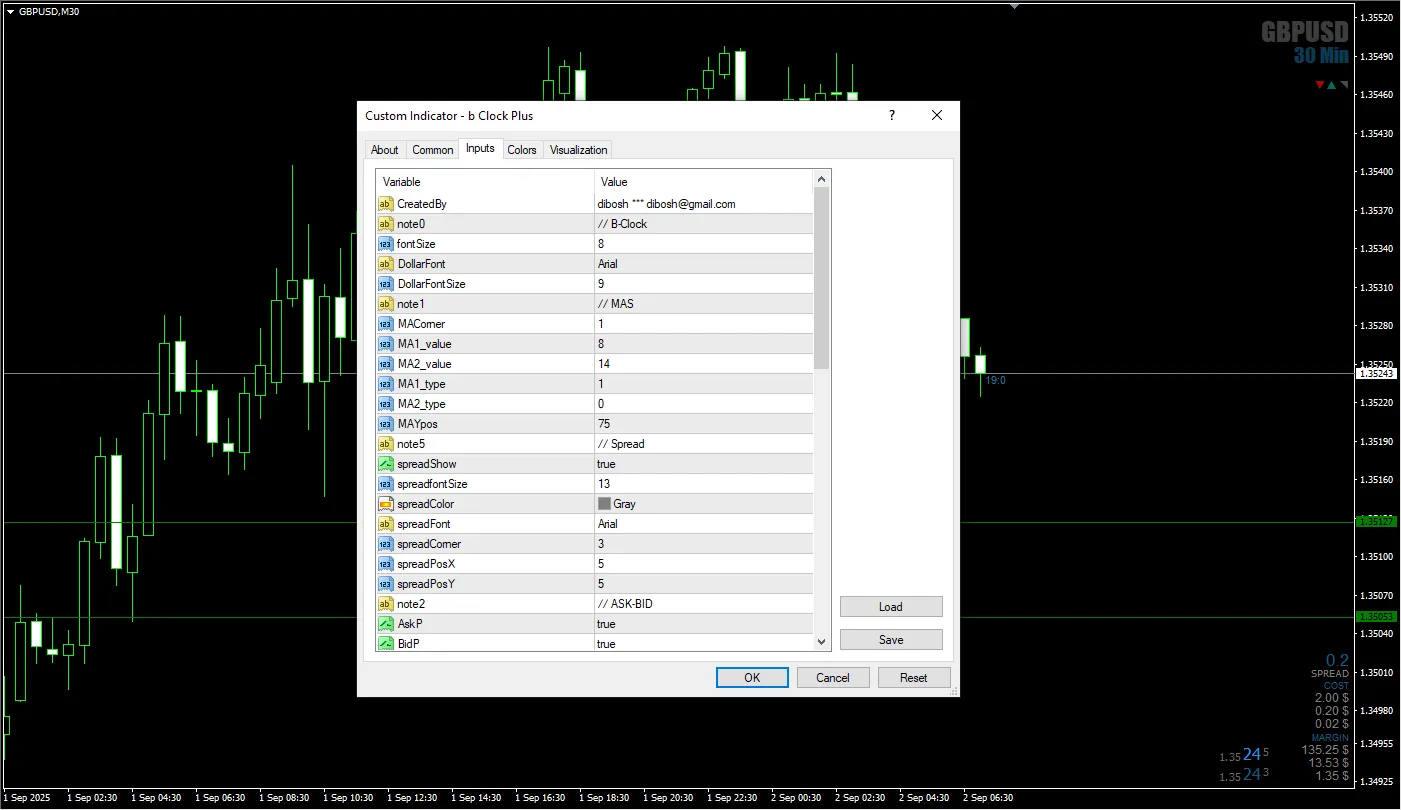1401x810 pixels.
Task: Click the GBPUSD,M30 chart menu triangle
Action: (10, 11)
